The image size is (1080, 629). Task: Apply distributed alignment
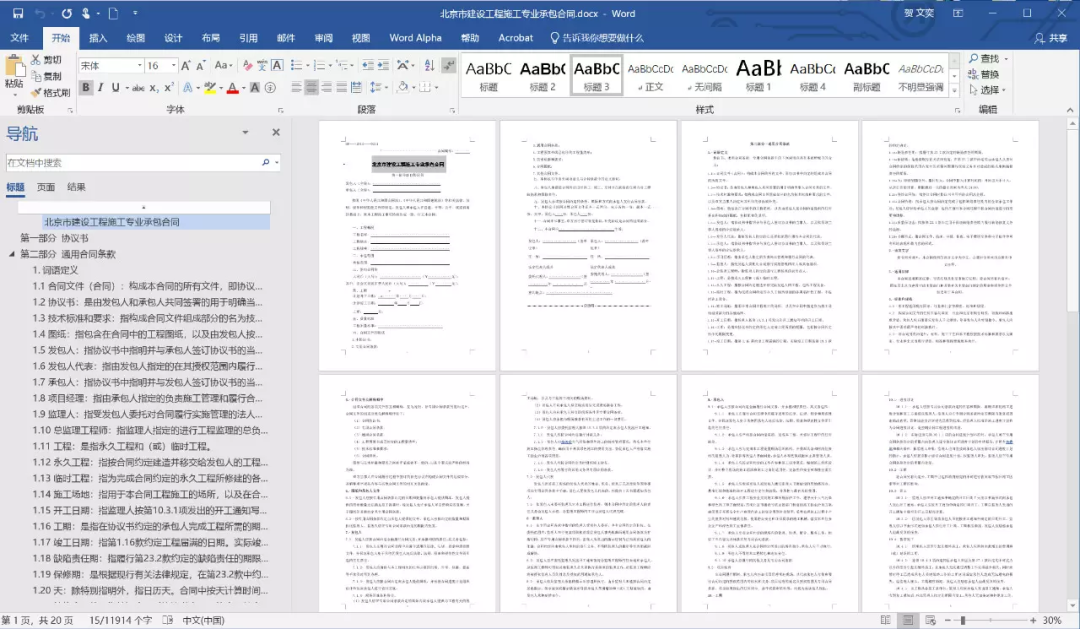[x=356, y=87]
